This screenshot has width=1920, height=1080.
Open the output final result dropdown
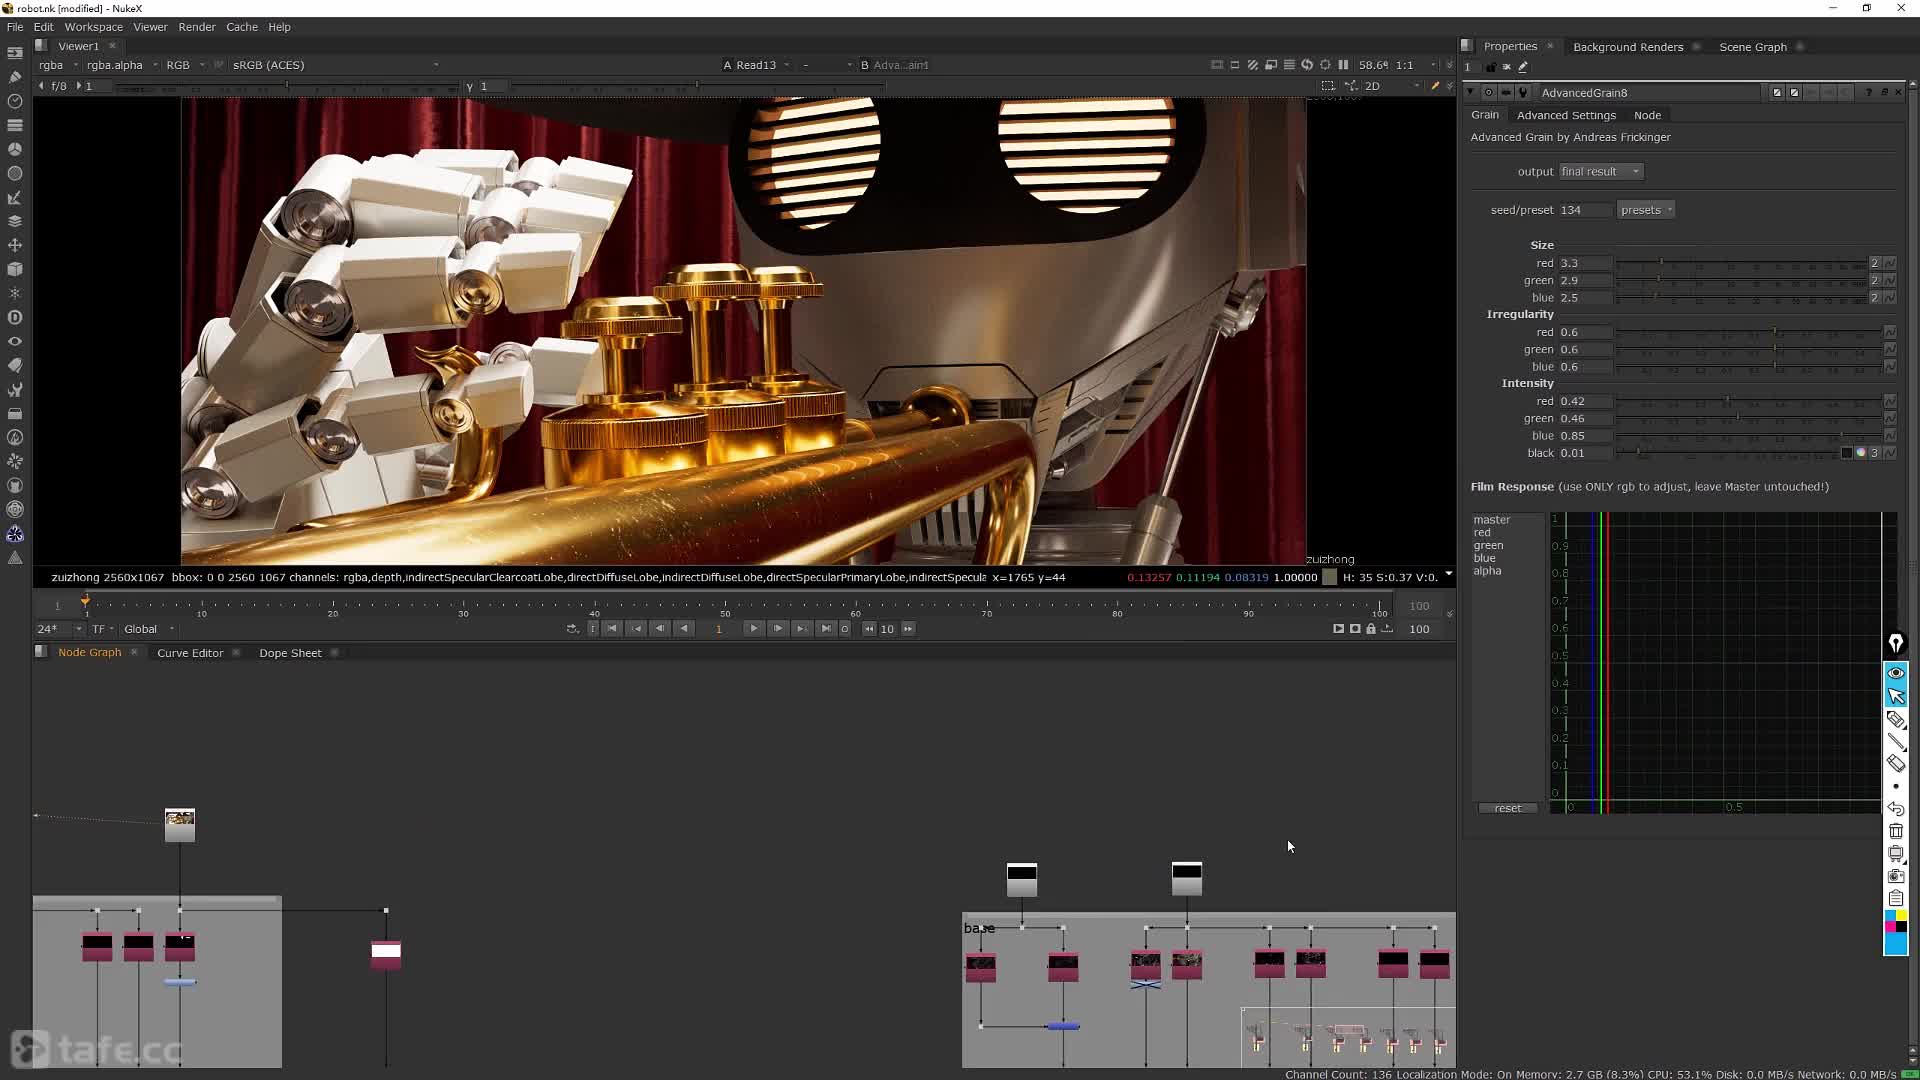tap(1600, 172)
